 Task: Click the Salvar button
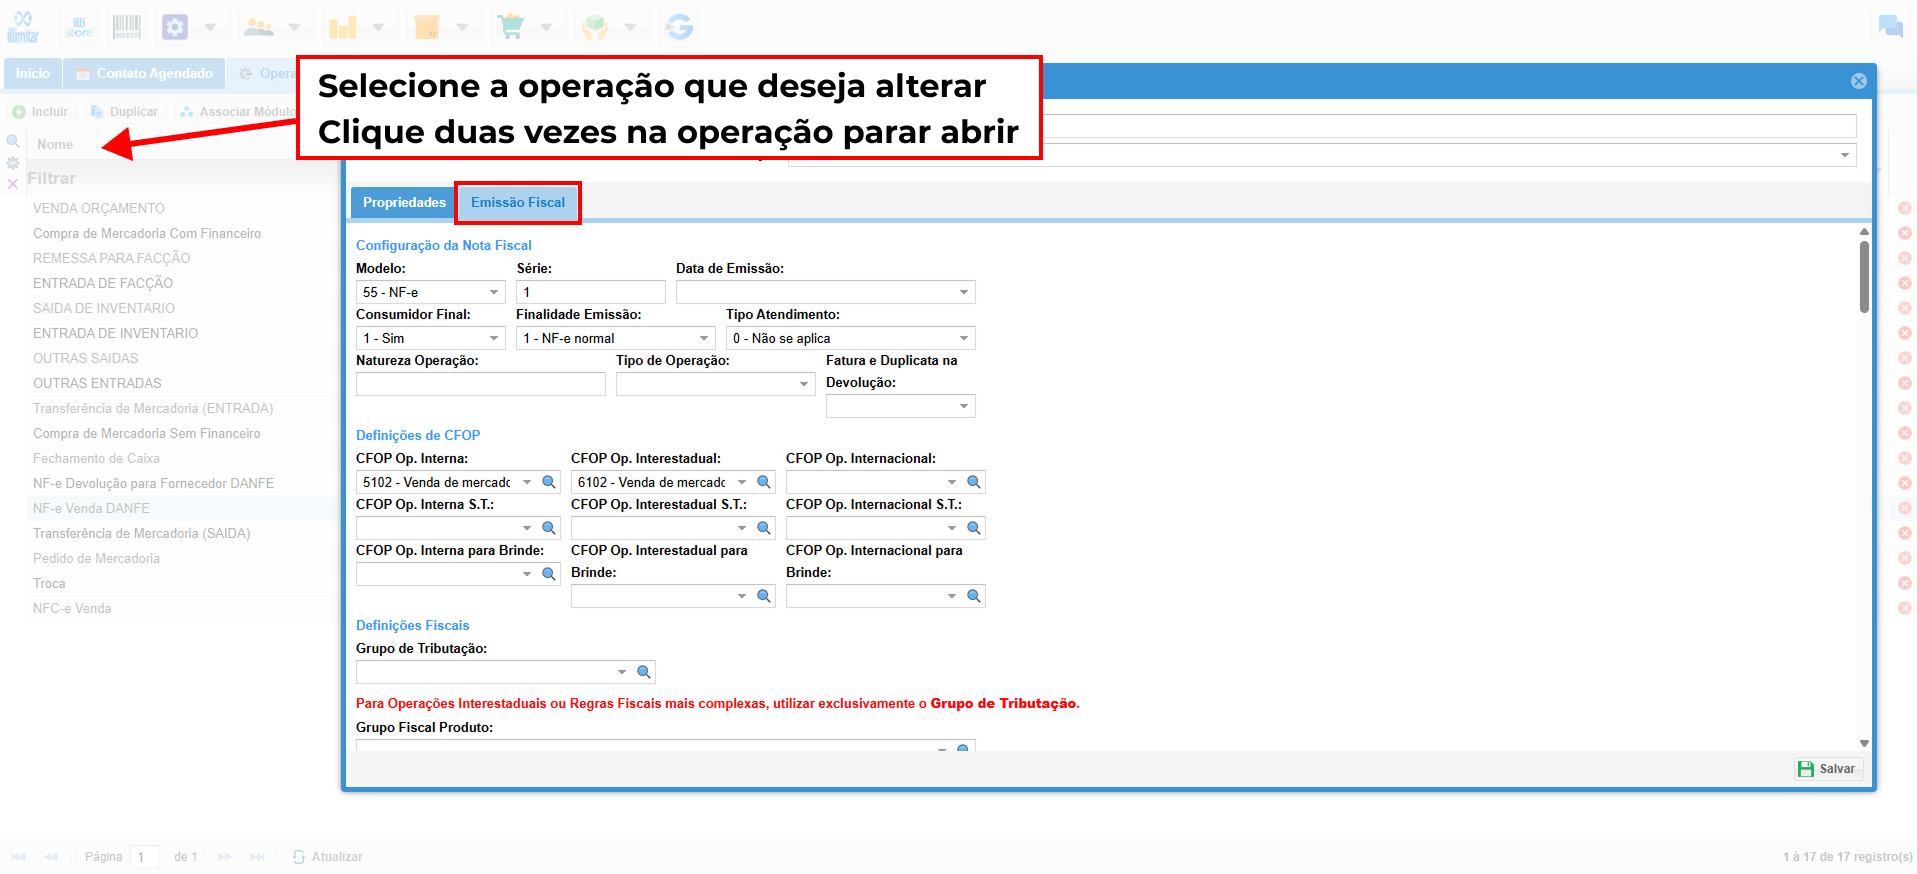[x=1827, y=769]
